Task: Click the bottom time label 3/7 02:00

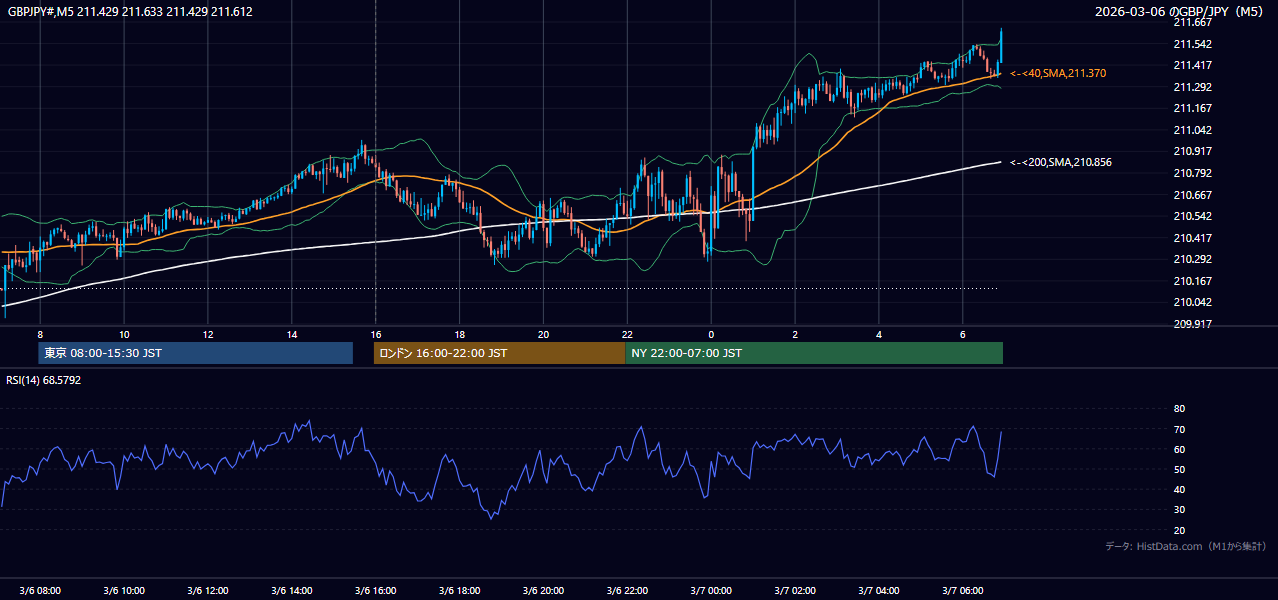Action: click(x=795, y=590)
